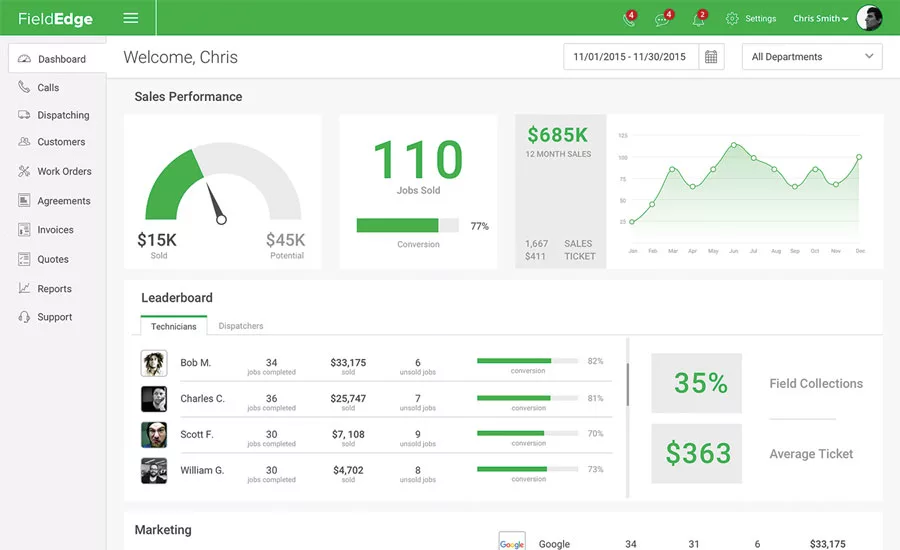Click the Dec data point on chart
Image resolution: width=900 pixels, height=550 pixels.
859,157
